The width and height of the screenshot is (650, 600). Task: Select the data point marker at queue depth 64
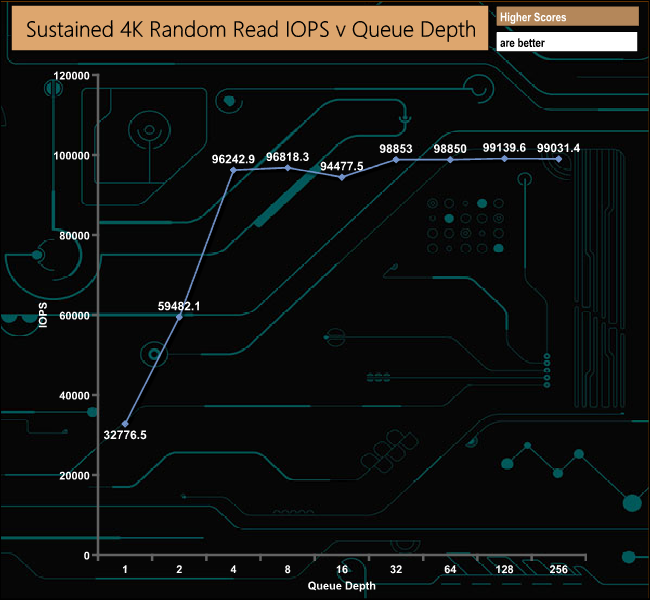click(x=451, y=160)
